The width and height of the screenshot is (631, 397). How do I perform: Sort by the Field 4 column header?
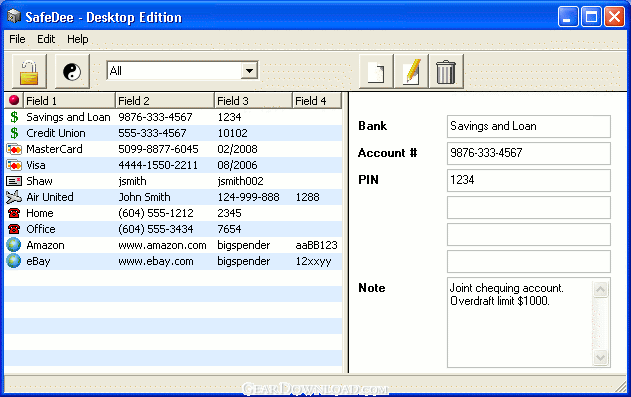[317, 101]
